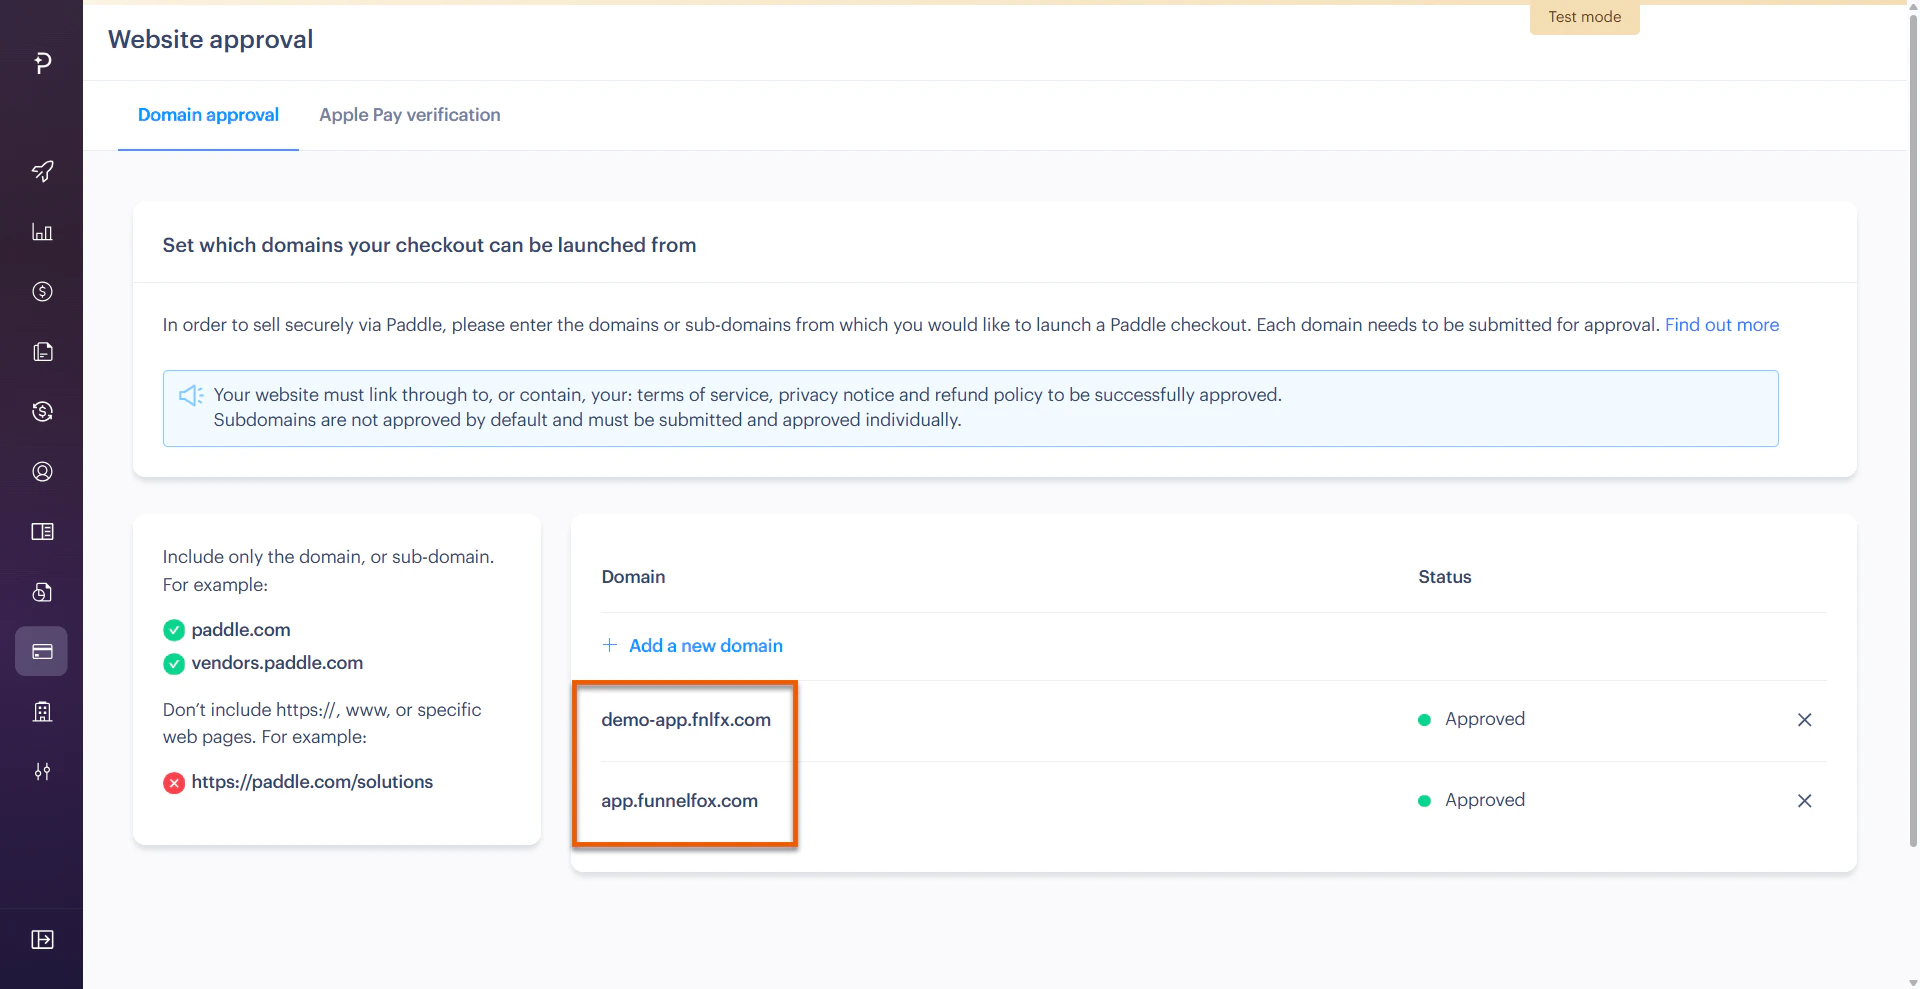Screen dimensions: 1920x989
Task: Open the catalog book-layout icon
Action: (42, 531)
